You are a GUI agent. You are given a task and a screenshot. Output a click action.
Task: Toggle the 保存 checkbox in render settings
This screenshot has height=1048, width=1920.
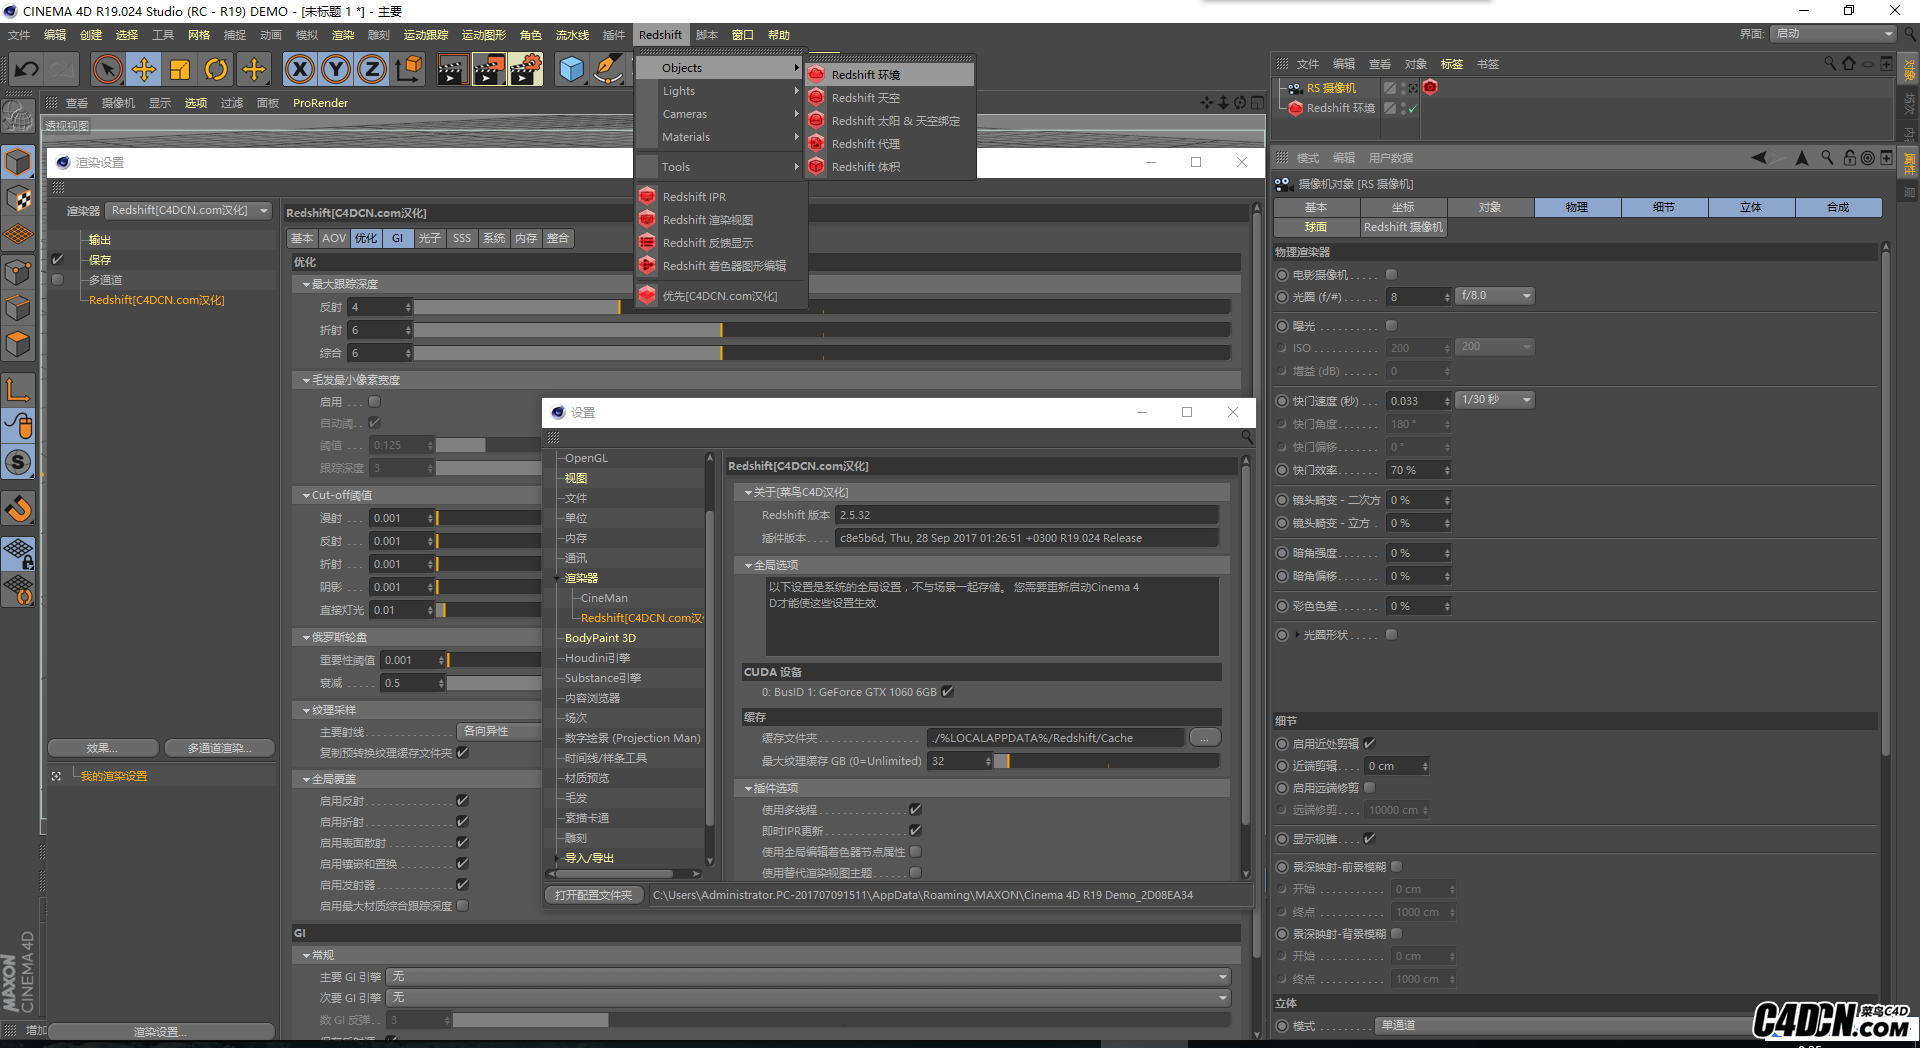point(58,259)
